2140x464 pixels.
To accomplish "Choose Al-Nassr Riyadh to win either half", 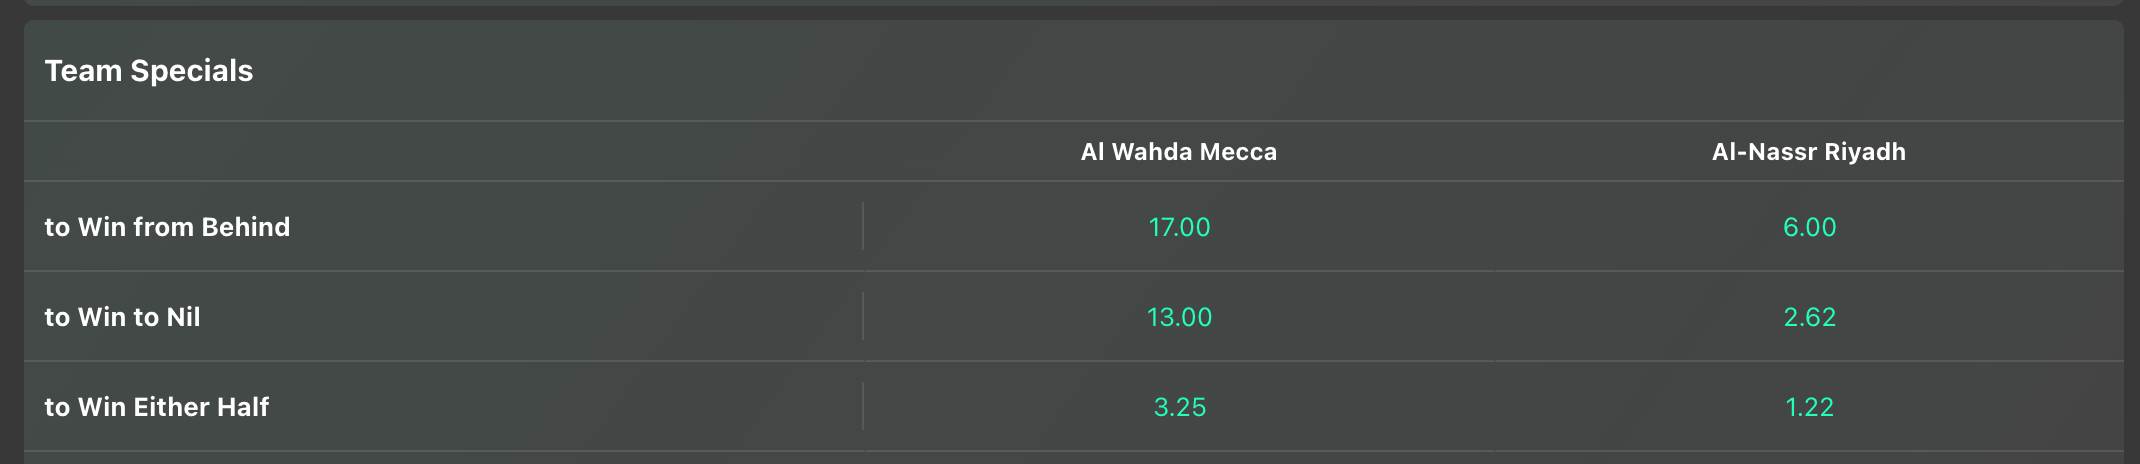I will pos(1809,407).
